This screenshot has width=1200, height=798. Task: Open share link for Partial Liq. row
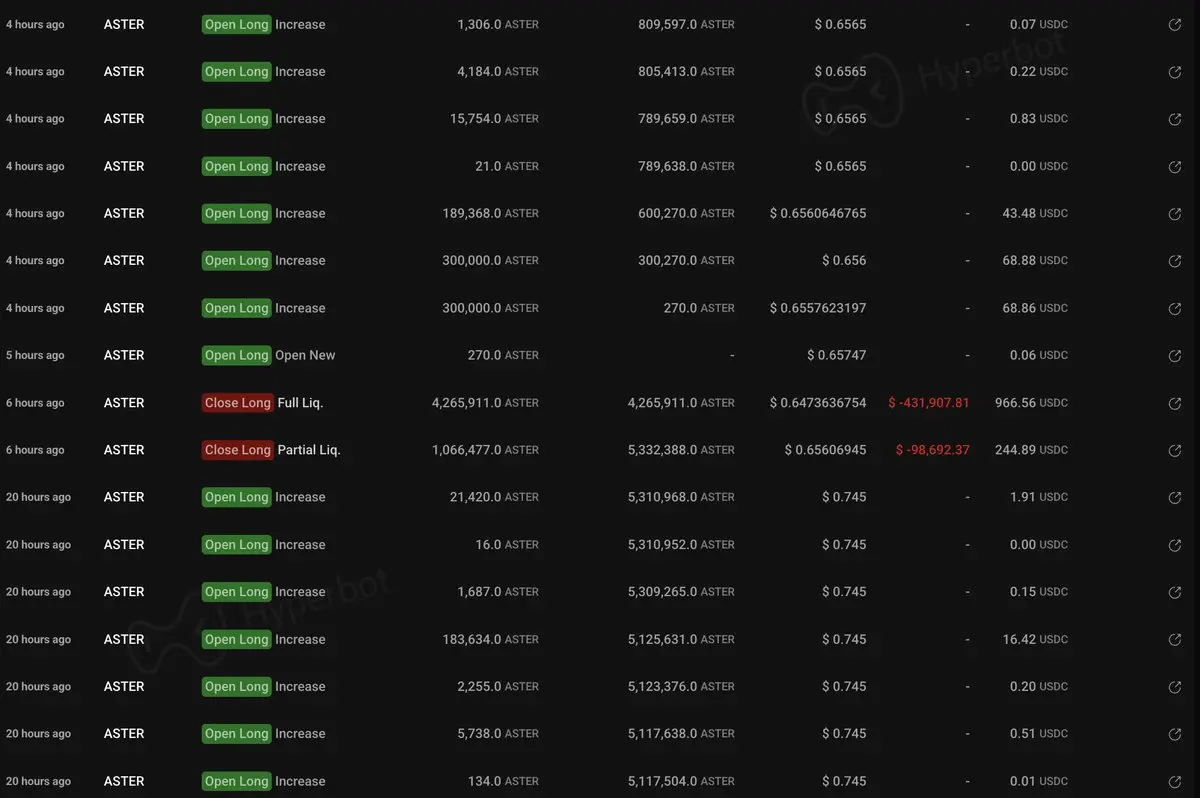tap(1175, 451)
